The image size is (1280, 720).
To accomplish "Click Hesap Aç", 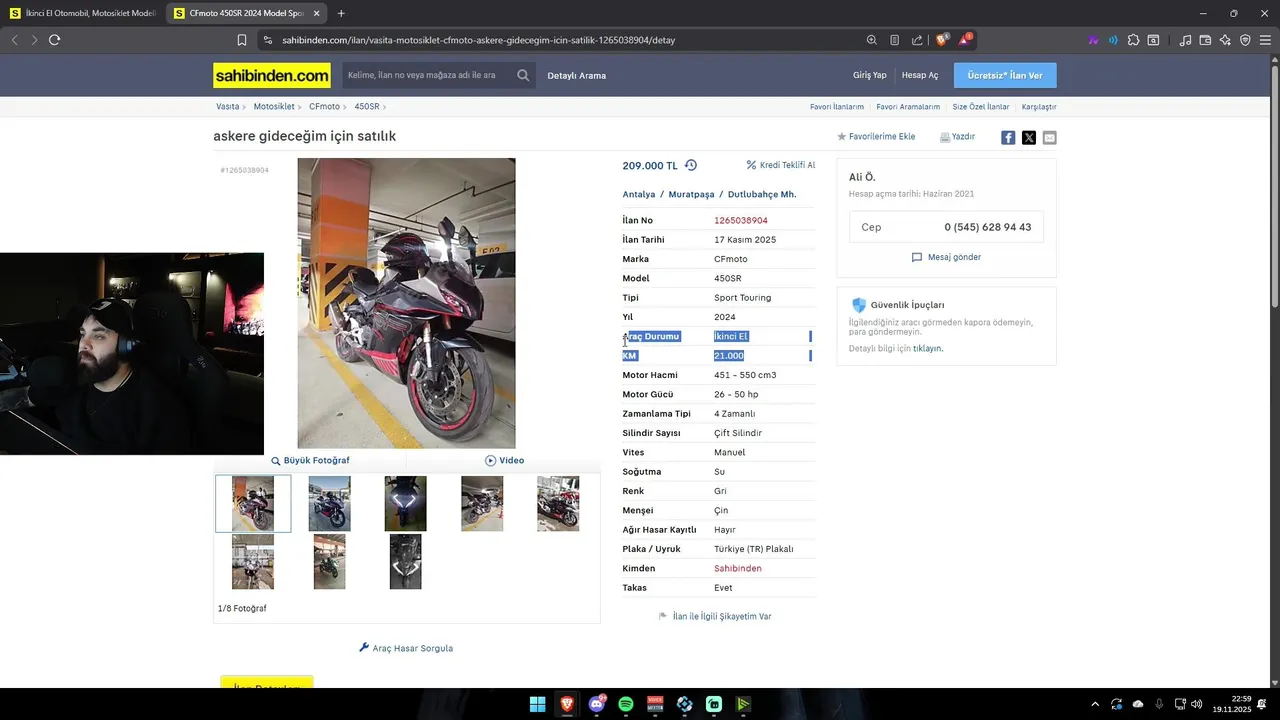I will point(920,75).
